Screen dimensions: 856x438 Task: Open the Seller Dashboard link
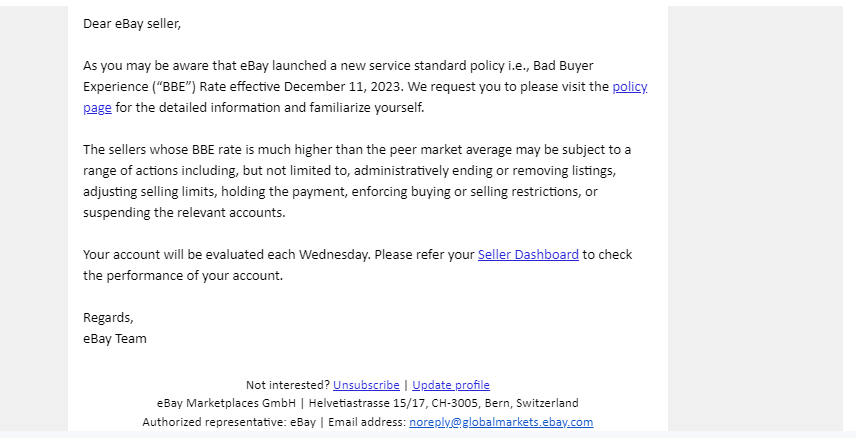coord(528,255)
